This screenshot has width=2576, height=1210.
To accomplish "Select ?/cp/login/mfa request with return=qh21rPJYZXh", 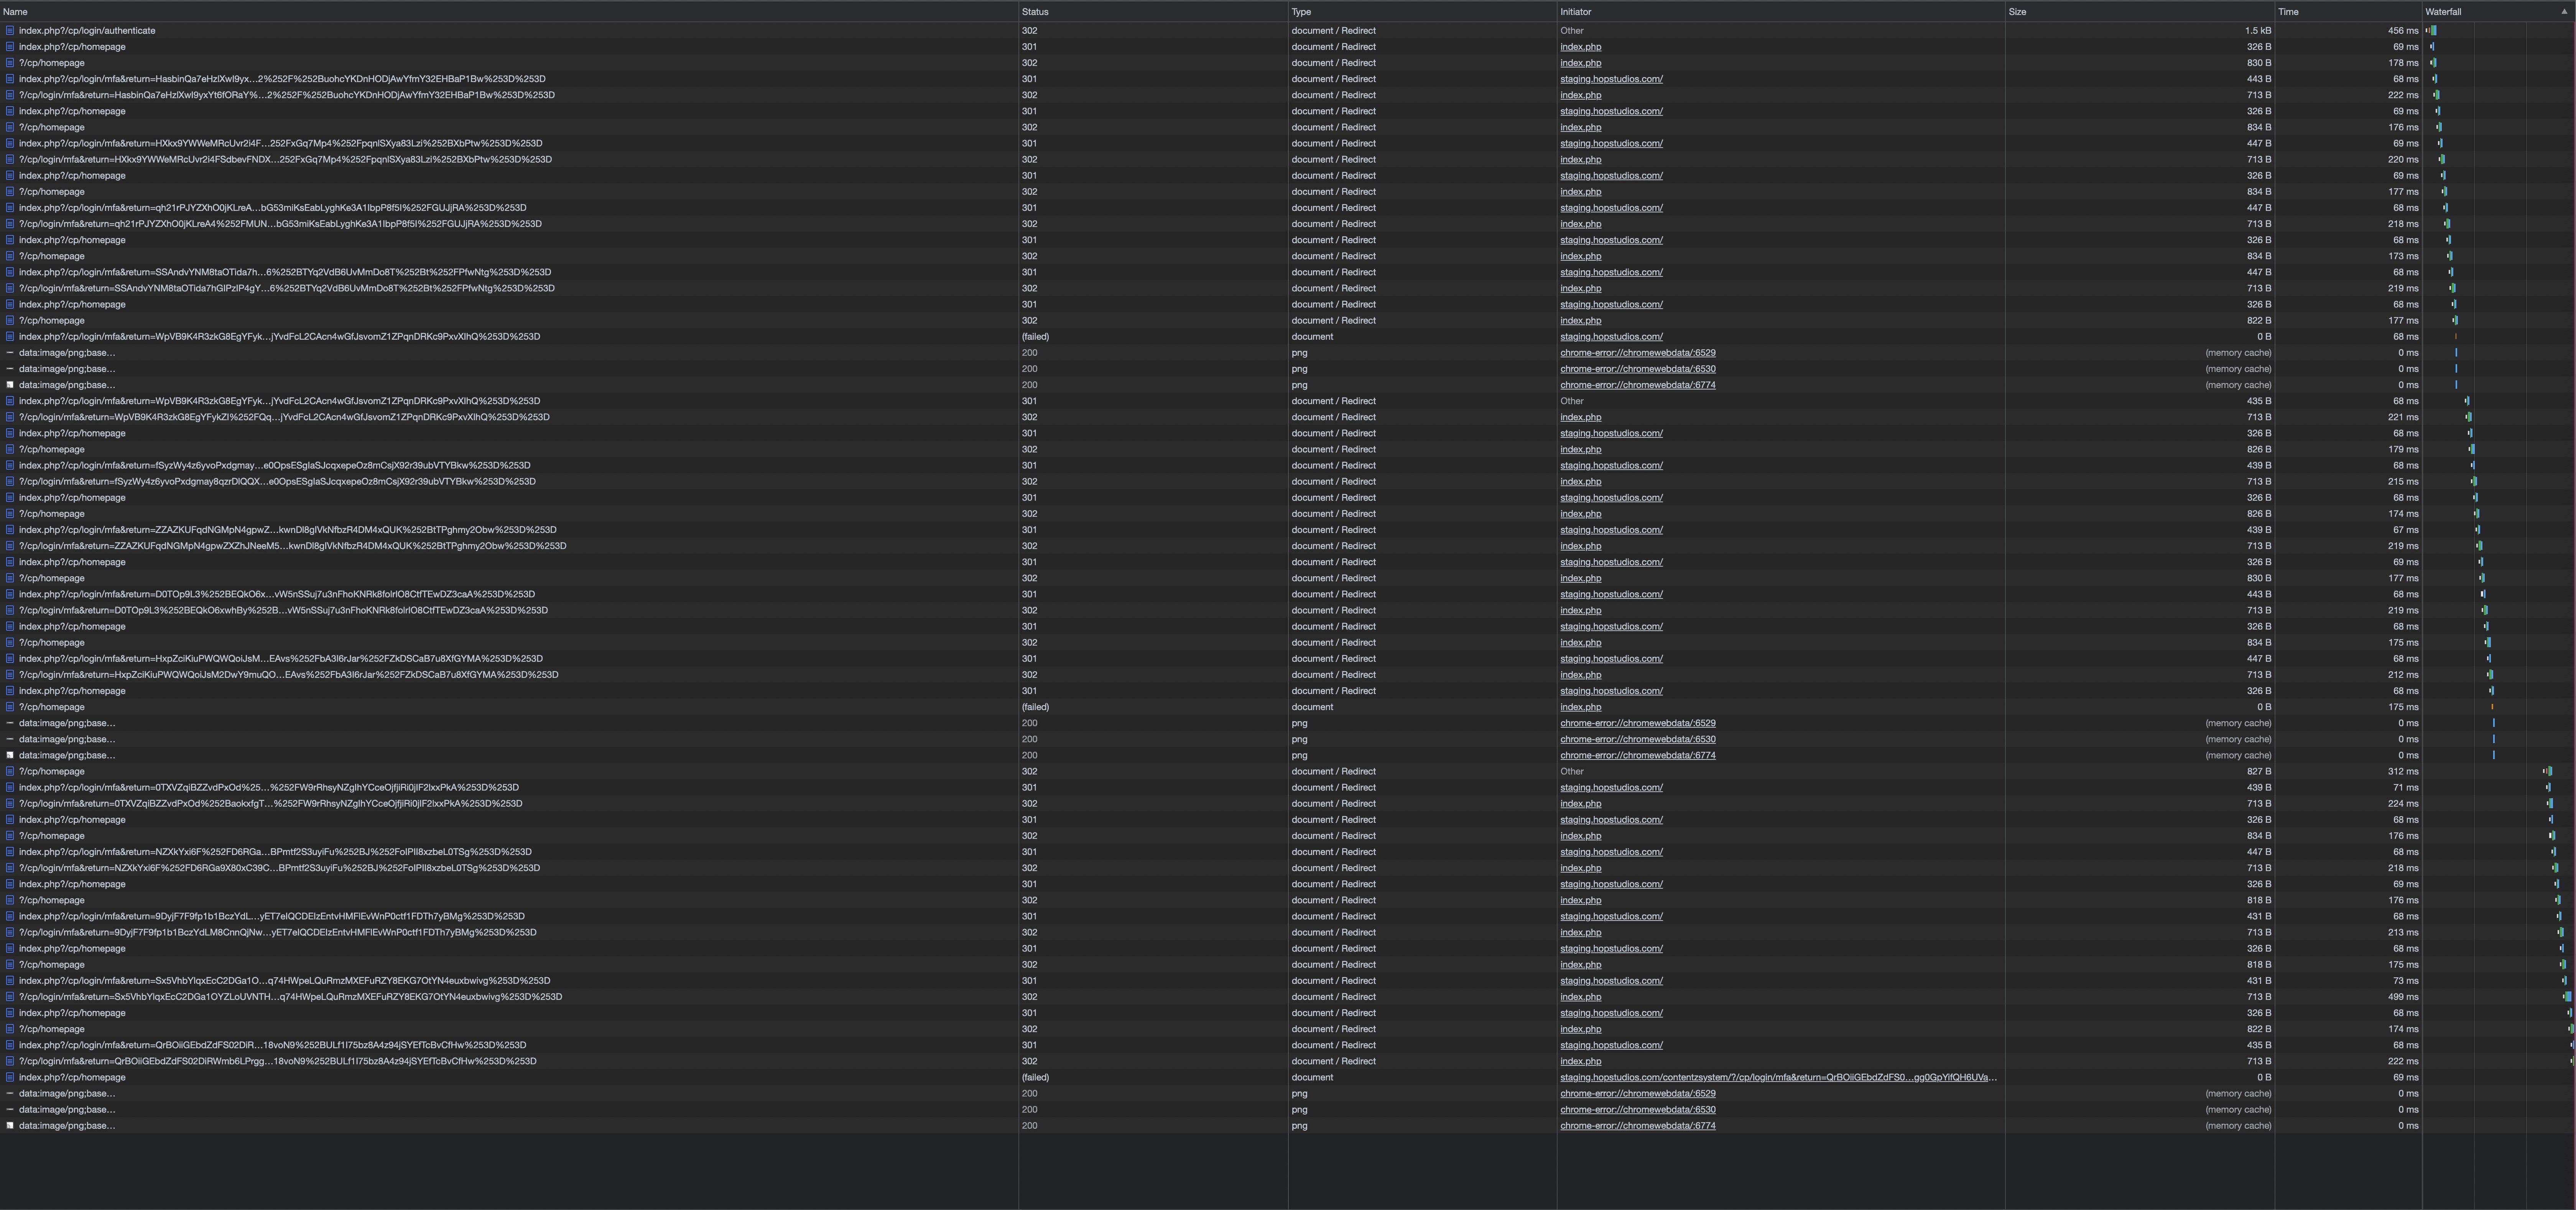I will click(280, 224).
